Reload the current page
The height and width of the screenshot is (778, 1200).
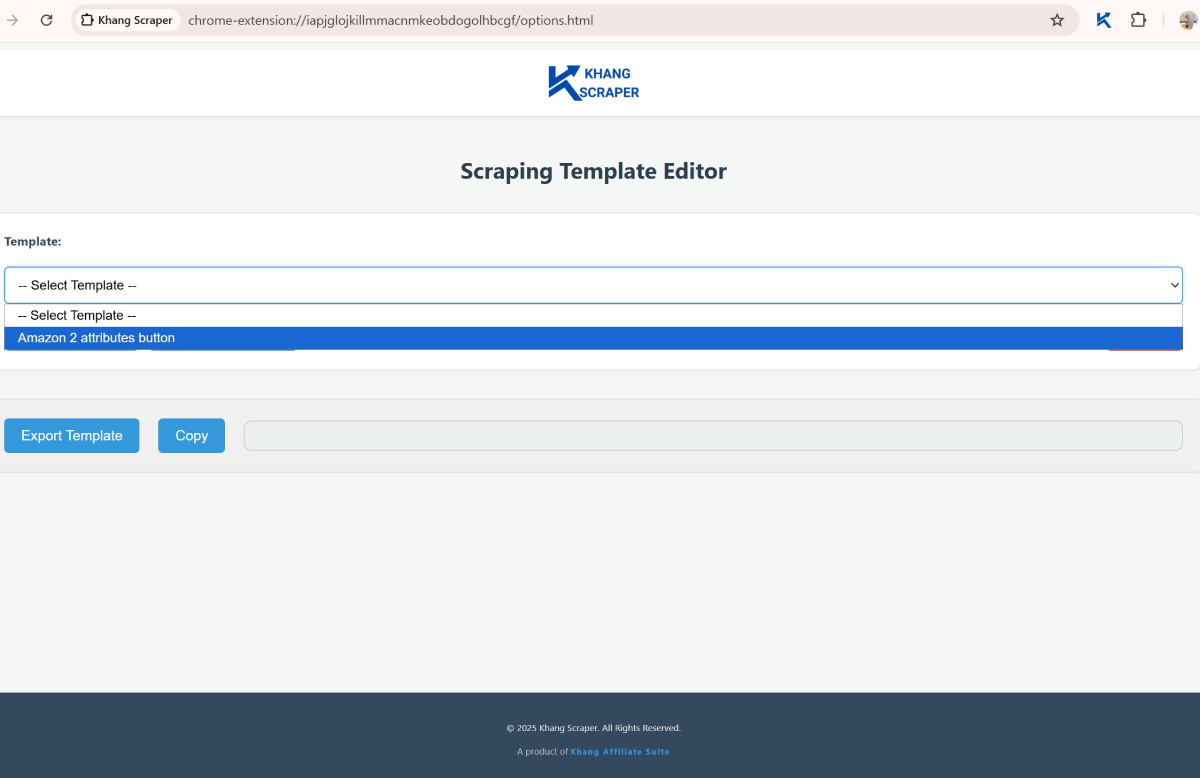pyautogui.click(x=46, y=19)
